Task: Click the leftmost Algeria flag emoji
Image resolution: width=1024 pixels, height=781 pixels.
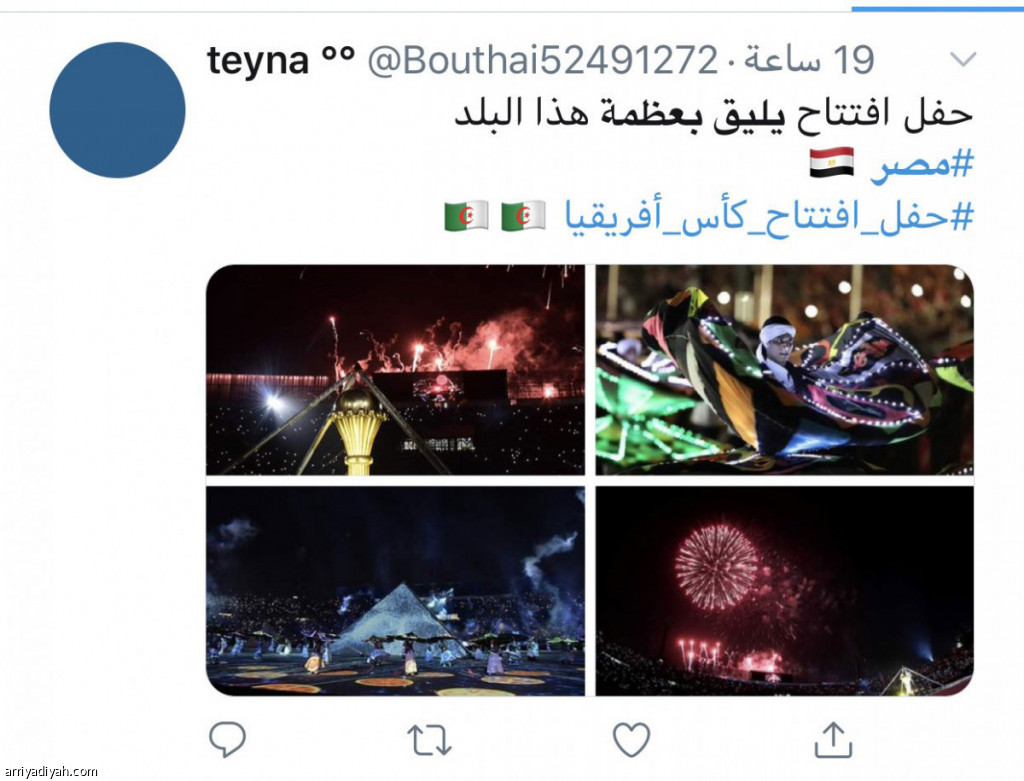Action: click(466, 215)
